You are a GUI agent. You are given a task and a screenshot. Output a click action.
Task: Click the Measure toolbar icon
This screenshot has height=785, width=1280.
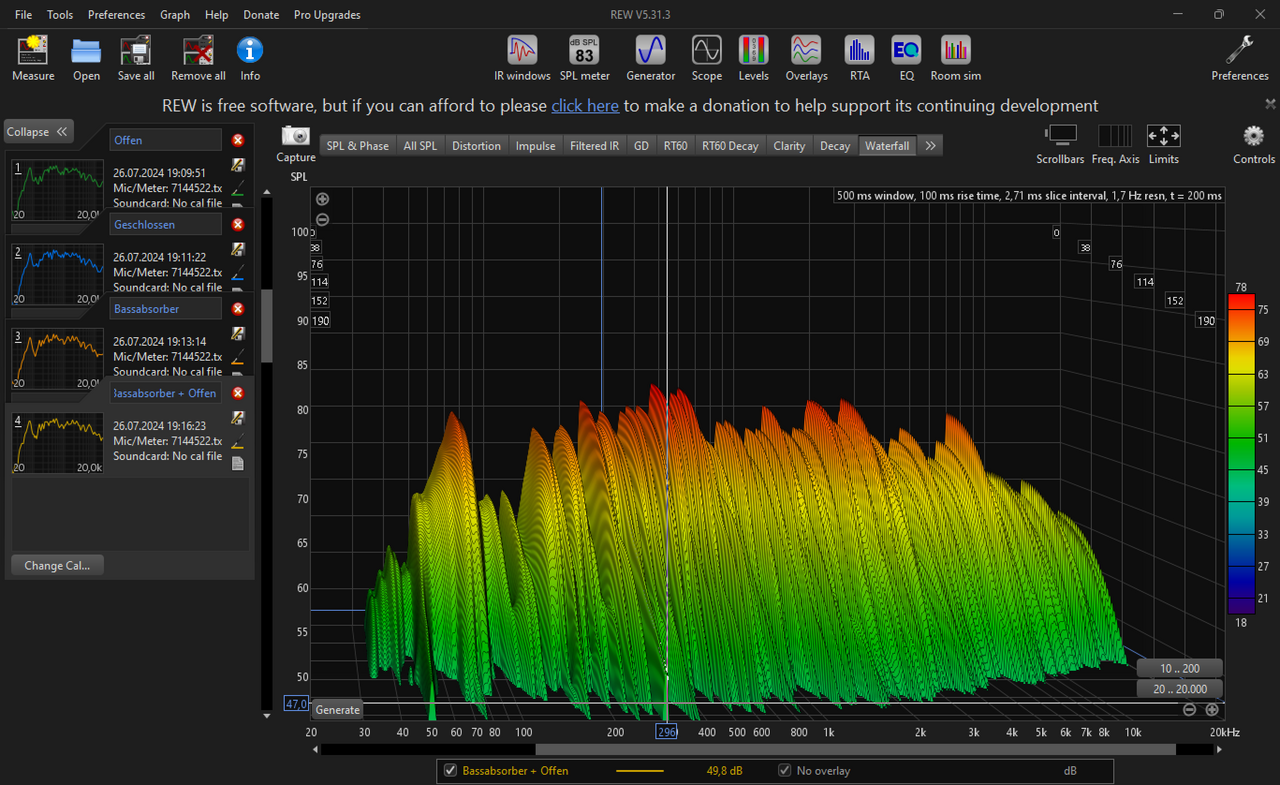[33, 50]
